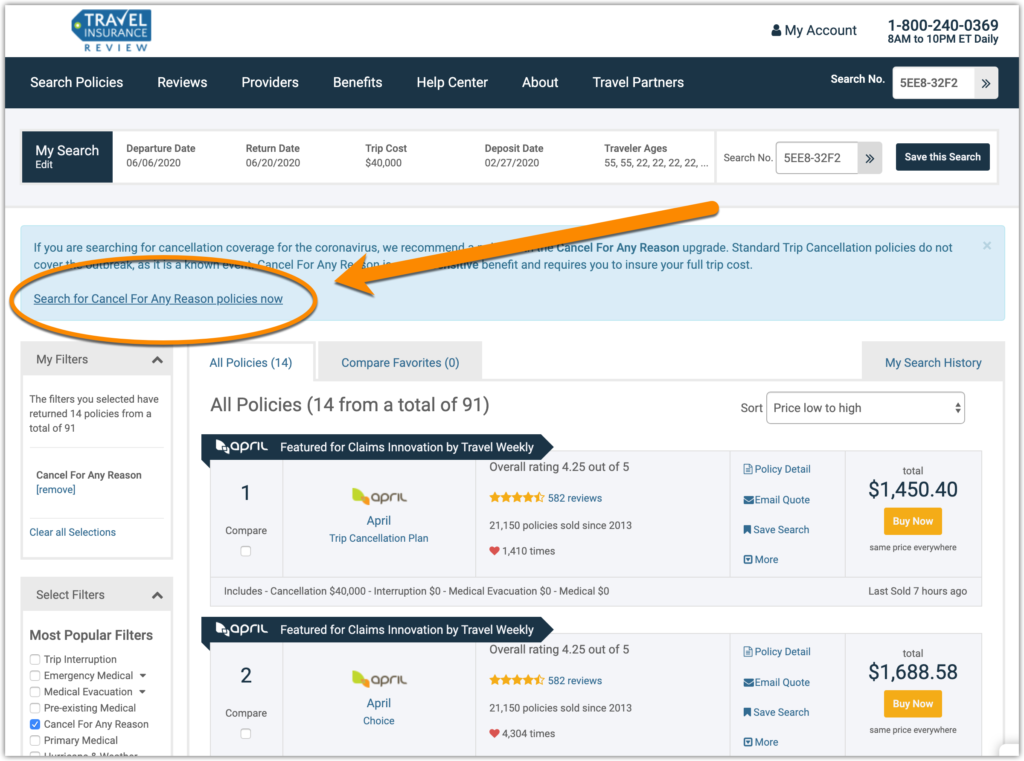The image size is (1024, 761).
Task: Open the Benefits nav item
Action: pyautogui.click(x=357, y=82)
